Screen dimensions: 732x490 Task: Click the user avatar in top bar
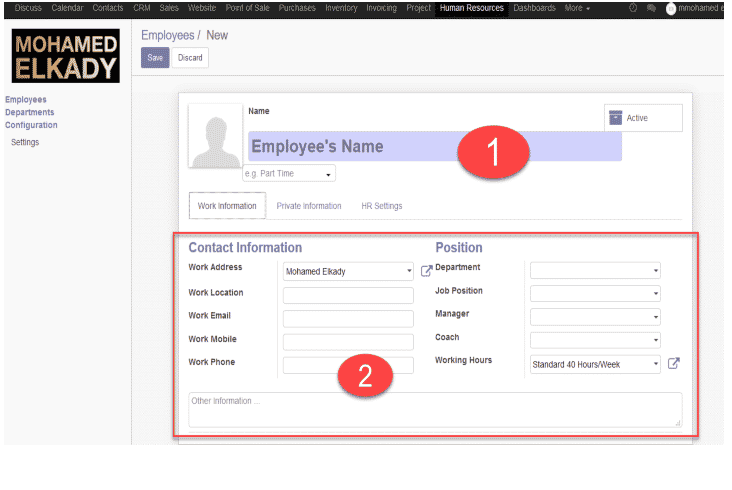coord(670,8)
